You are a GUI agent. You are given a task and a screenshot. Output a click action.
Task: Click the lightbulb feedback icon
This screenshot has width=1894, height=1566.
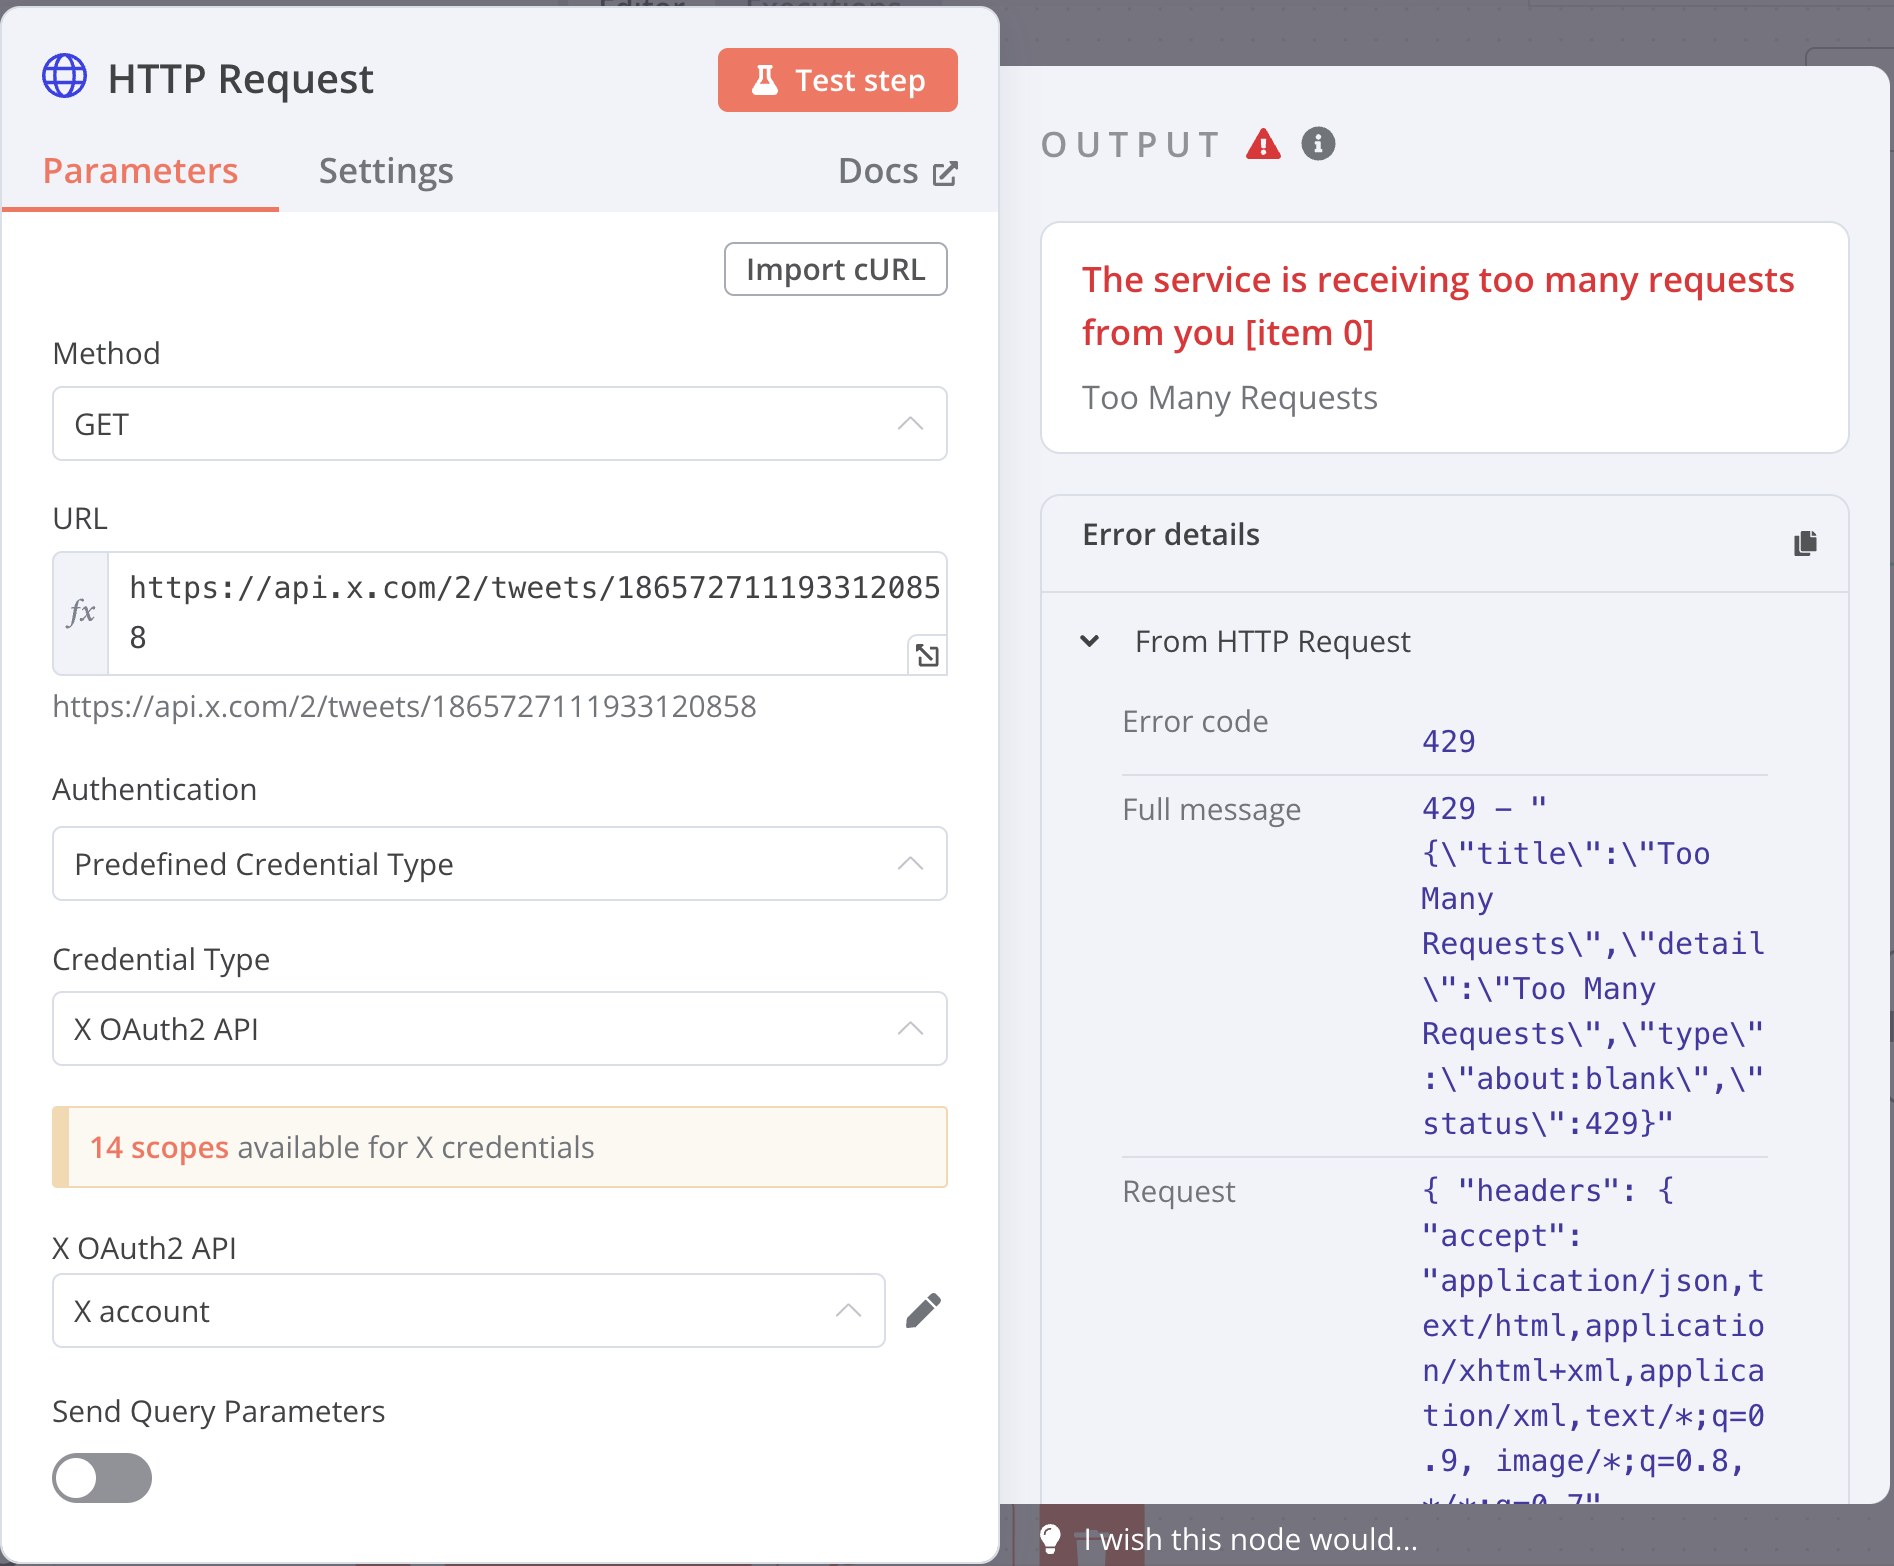1050,1538
